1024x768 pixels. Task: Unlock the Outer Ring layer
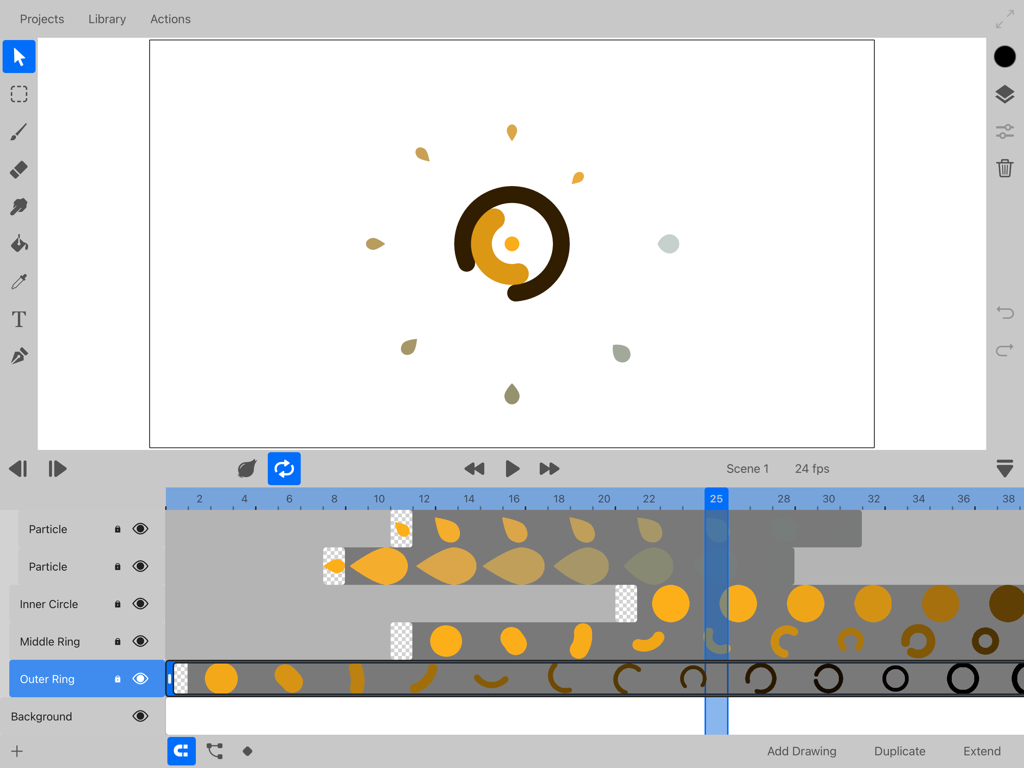[119, 678]
